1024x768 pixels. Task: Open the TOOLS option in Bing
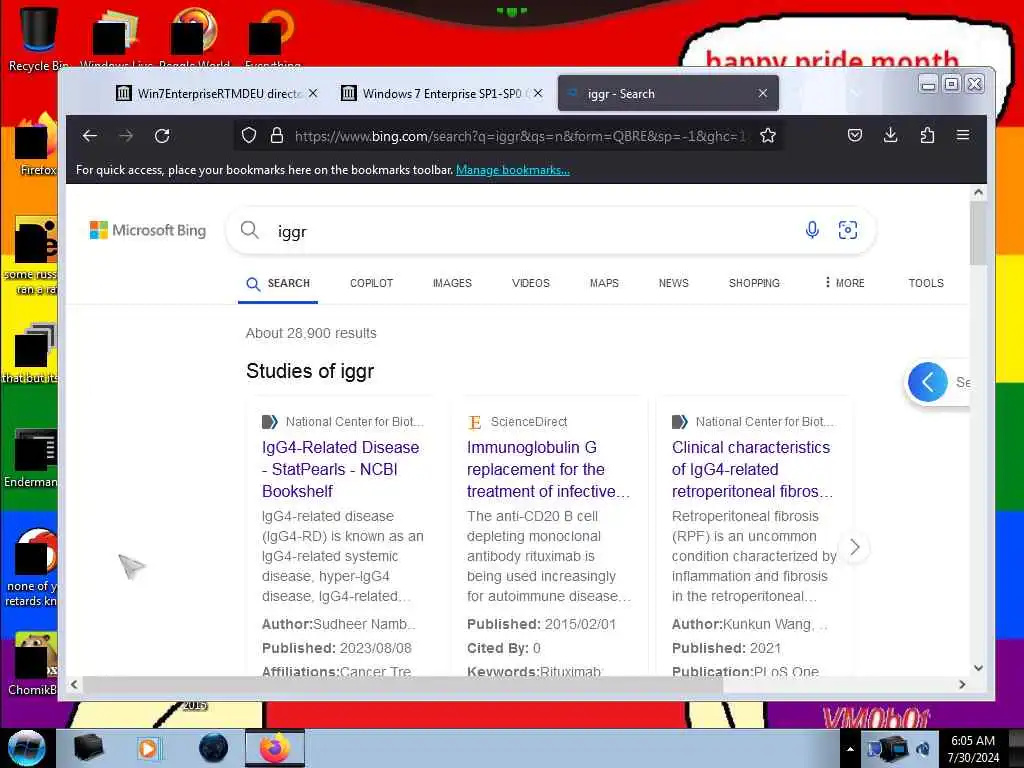tap(926, 283)
